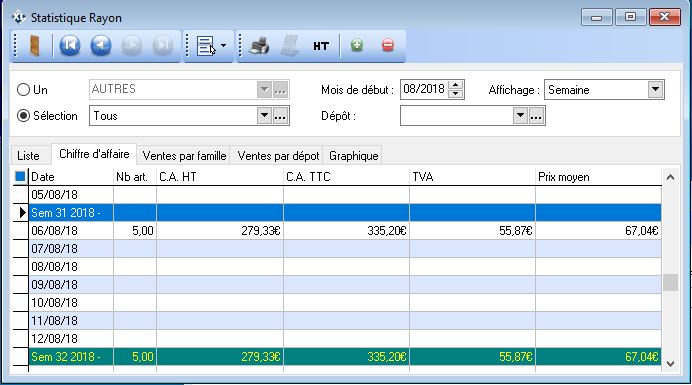
Task: Click the C.A. TTC column header
Action: coord(346,177)
